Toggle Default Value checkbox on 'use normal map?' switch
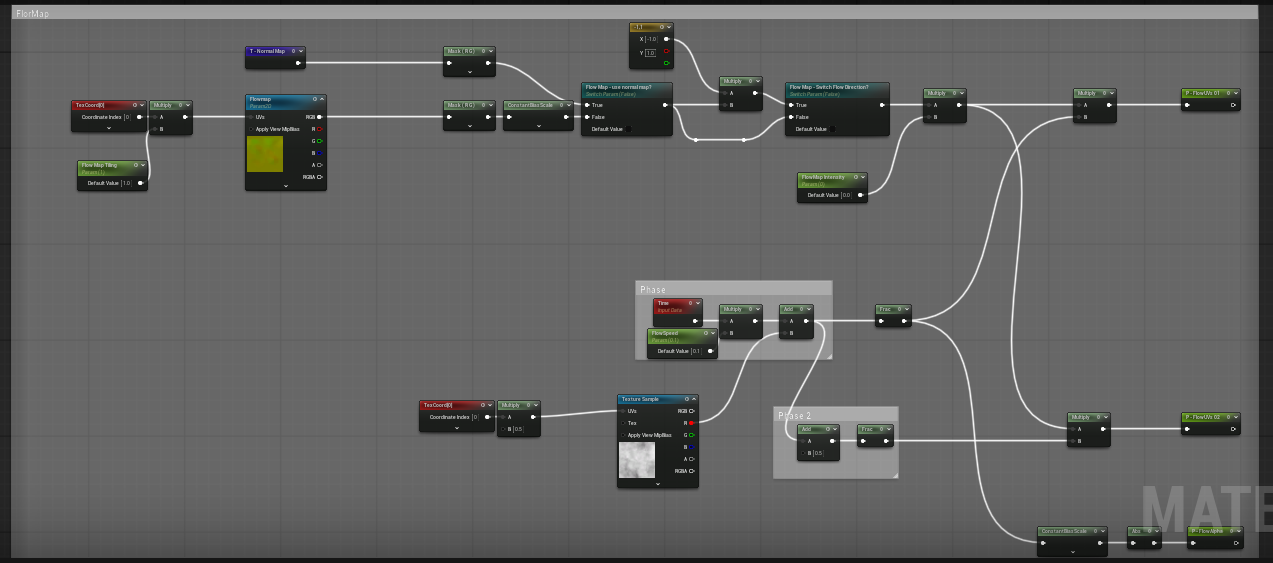Image resolution: width=1273 pixels, height=563 pixels. click(629, 129)
